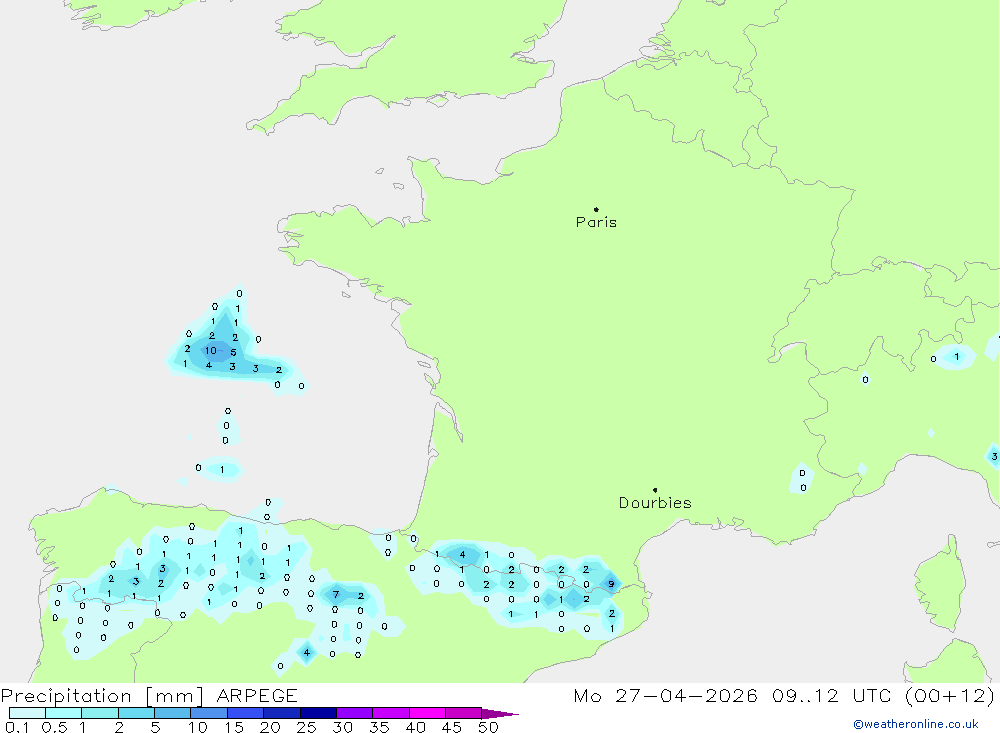
Task: Select the 10–15 mm blue legend swatch
Action: [x=209, y=713]
